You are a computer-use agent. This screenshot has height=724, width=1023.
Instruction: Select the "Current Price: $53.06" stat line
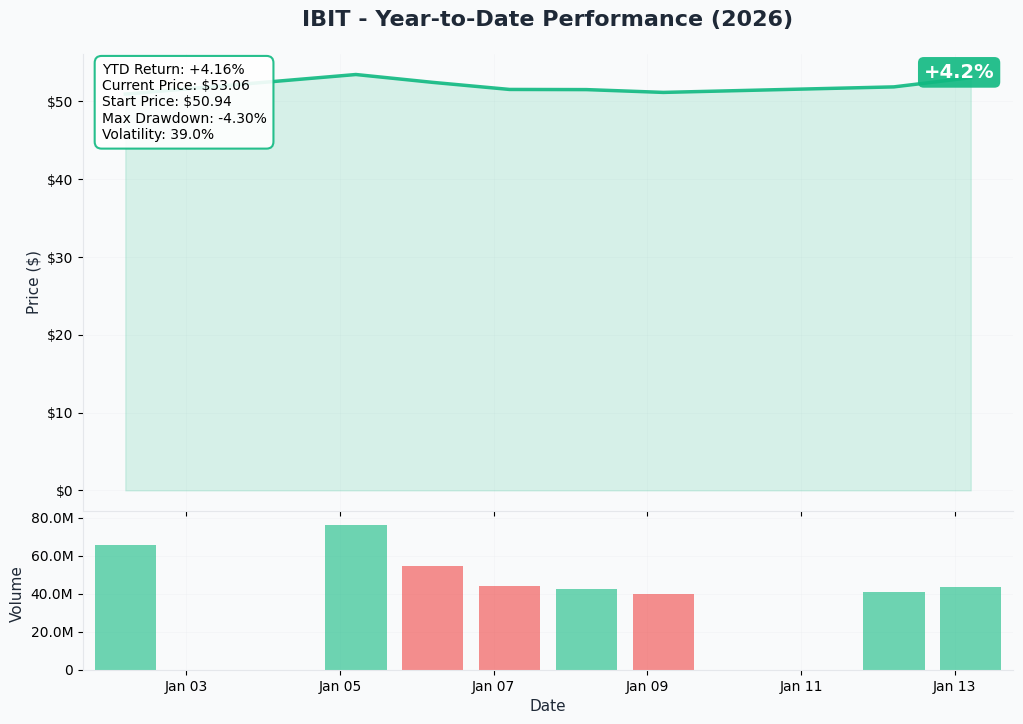point(176,85)
